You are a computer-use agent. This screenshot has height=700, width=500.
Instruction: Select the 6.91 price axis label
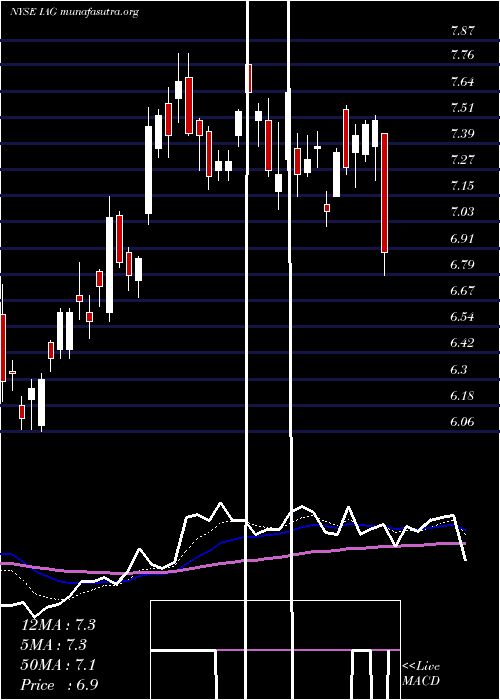point(462,238)
